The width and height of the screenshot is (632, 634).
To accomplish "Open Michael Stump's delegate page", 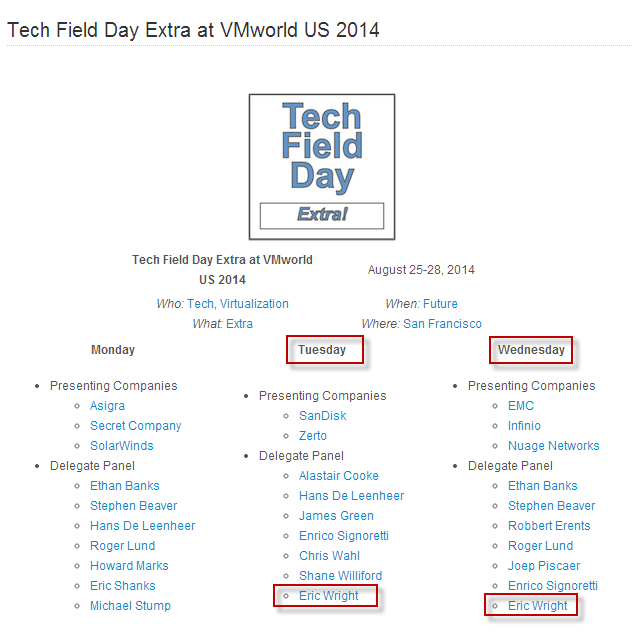I will coord(130,606).
